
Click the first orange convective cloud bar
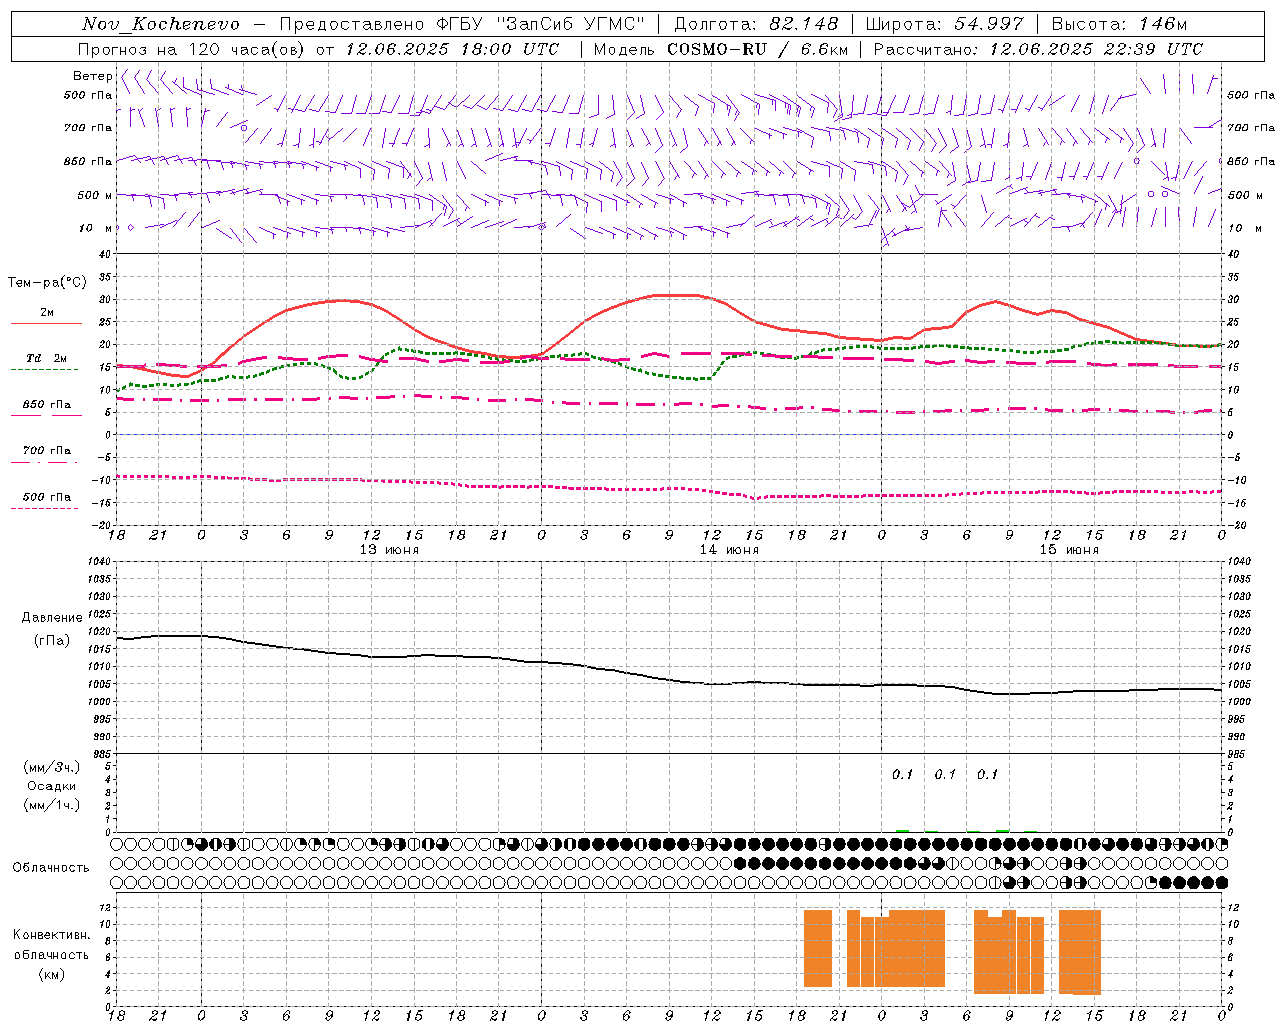tap(818, 948)
